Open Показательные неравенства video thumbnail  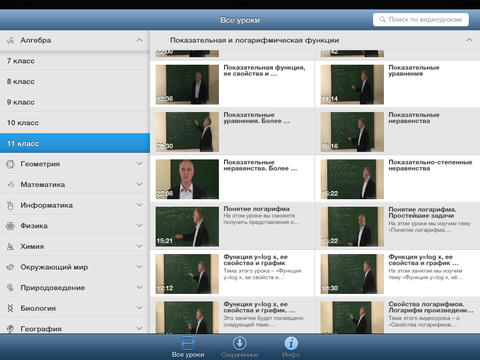coord(352,132)
